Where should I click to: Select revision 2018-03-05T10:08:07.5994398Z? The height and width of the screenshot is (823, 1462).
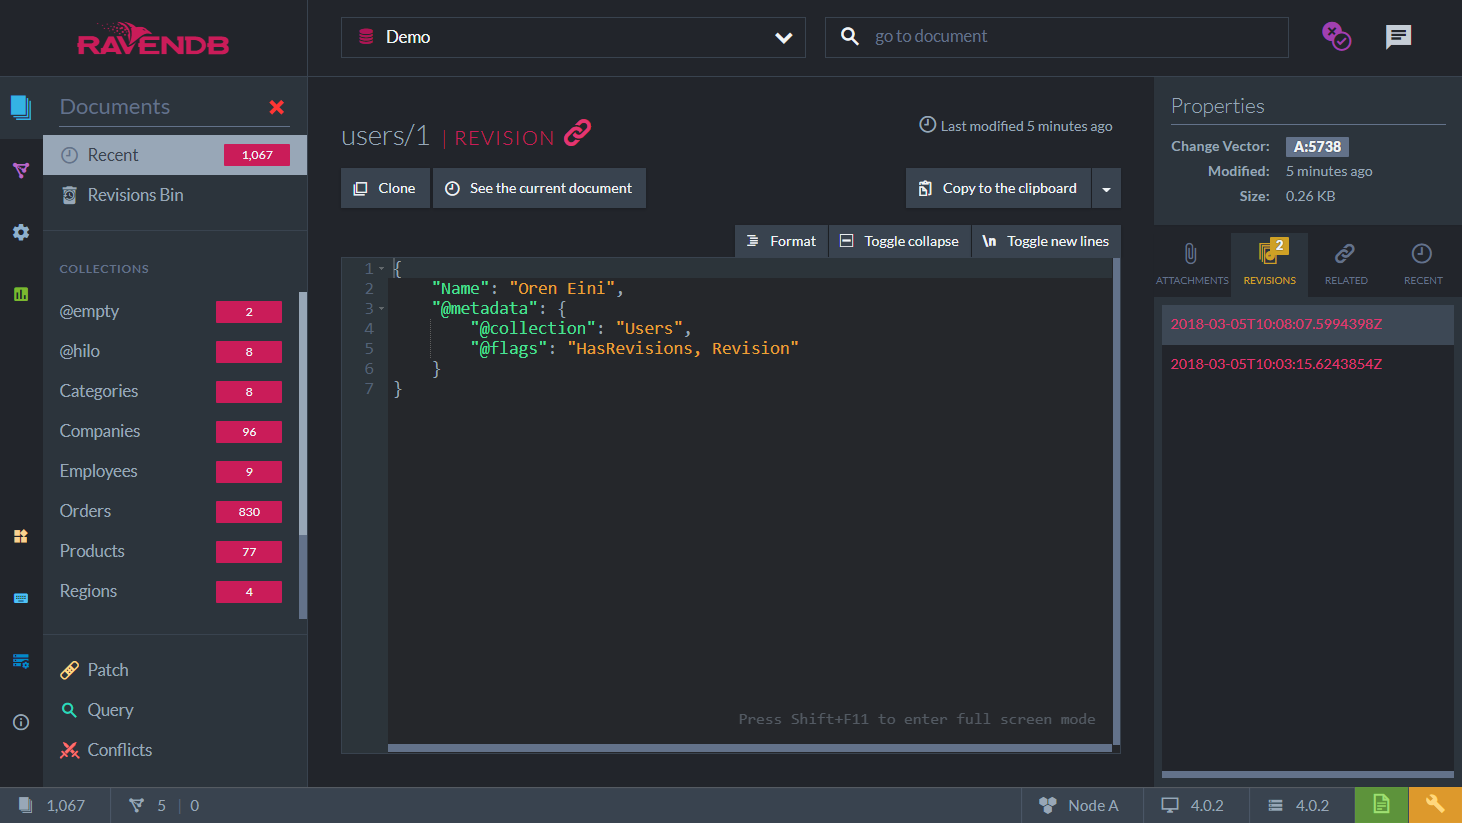point(1307,324)
